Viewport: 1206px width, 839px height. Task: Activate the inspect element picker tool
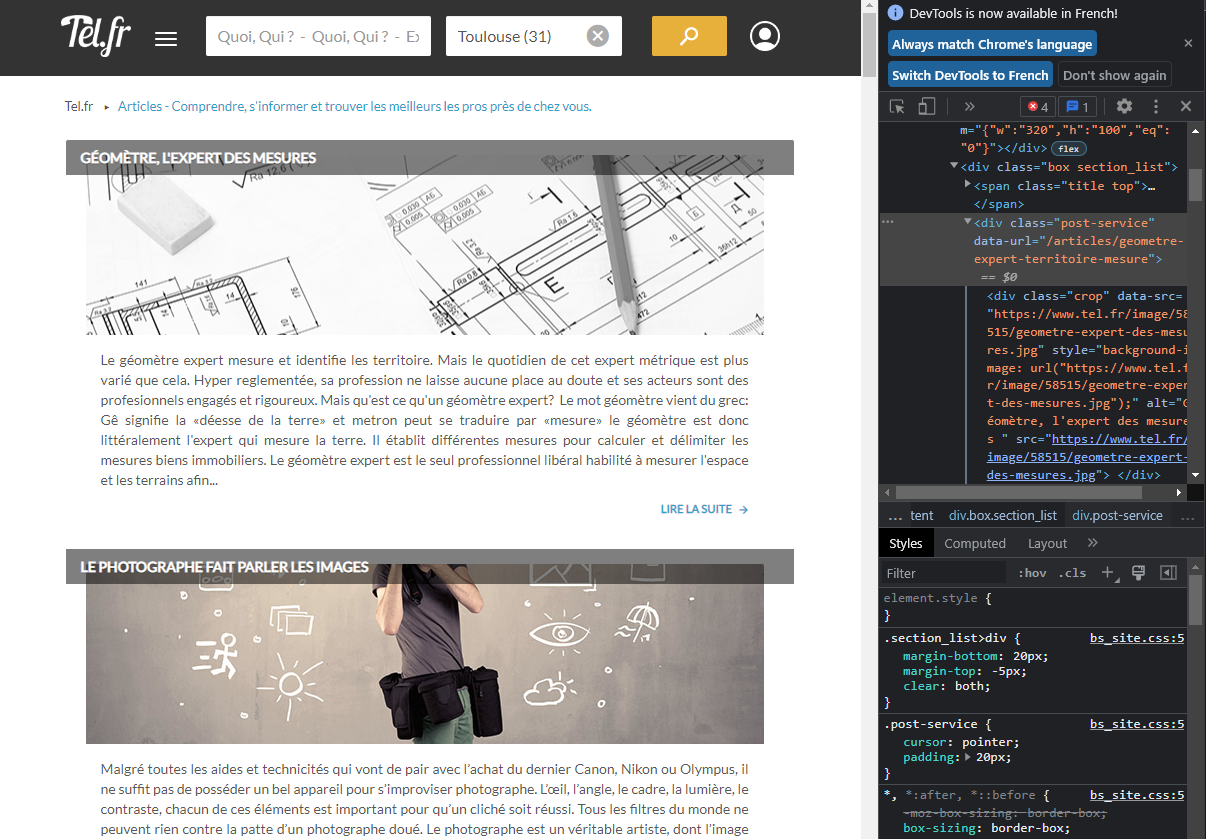click(897, 106)
